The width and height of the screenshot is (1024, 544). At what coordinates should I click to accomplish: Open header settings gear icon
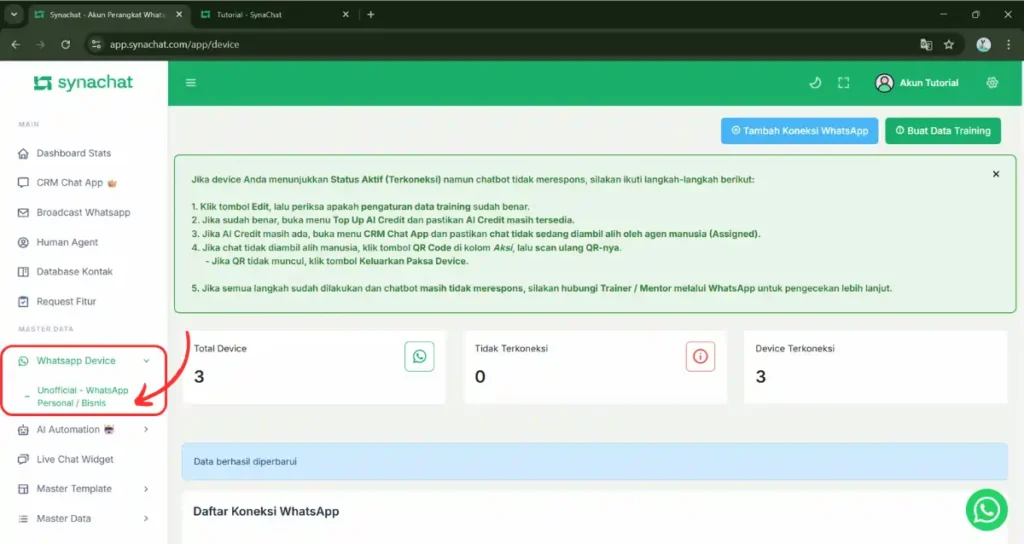coord(992,83)
